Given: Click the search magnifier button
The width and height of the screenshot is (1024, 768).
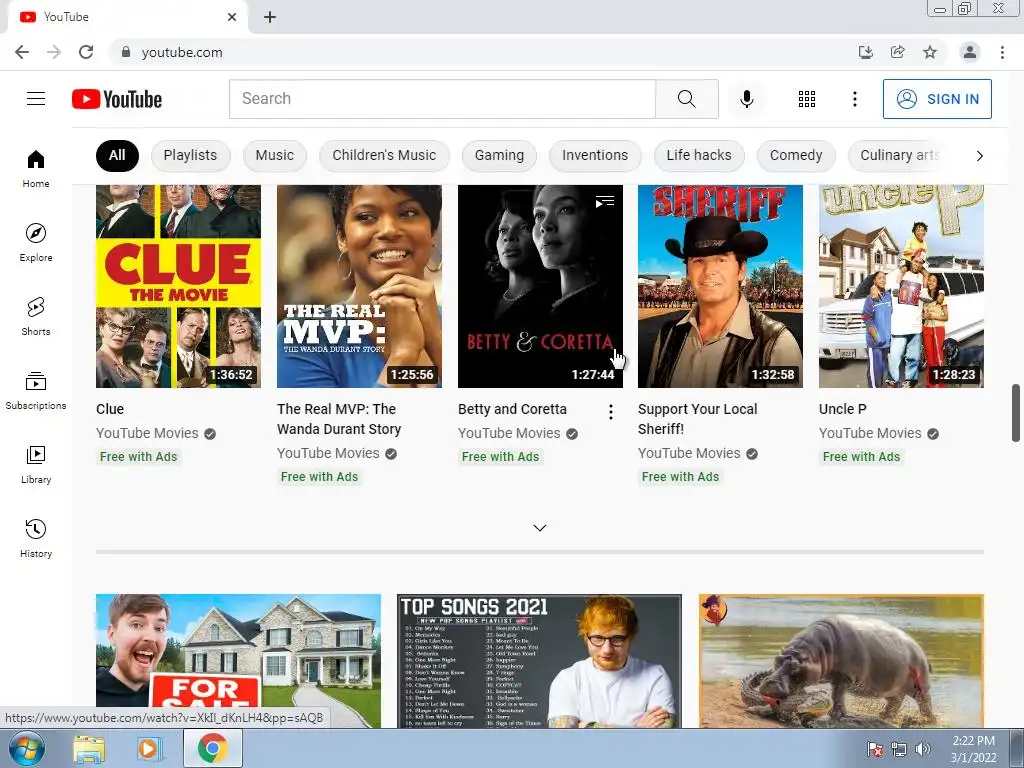Looking at the screenshot, I should click(x=686, y=99).
